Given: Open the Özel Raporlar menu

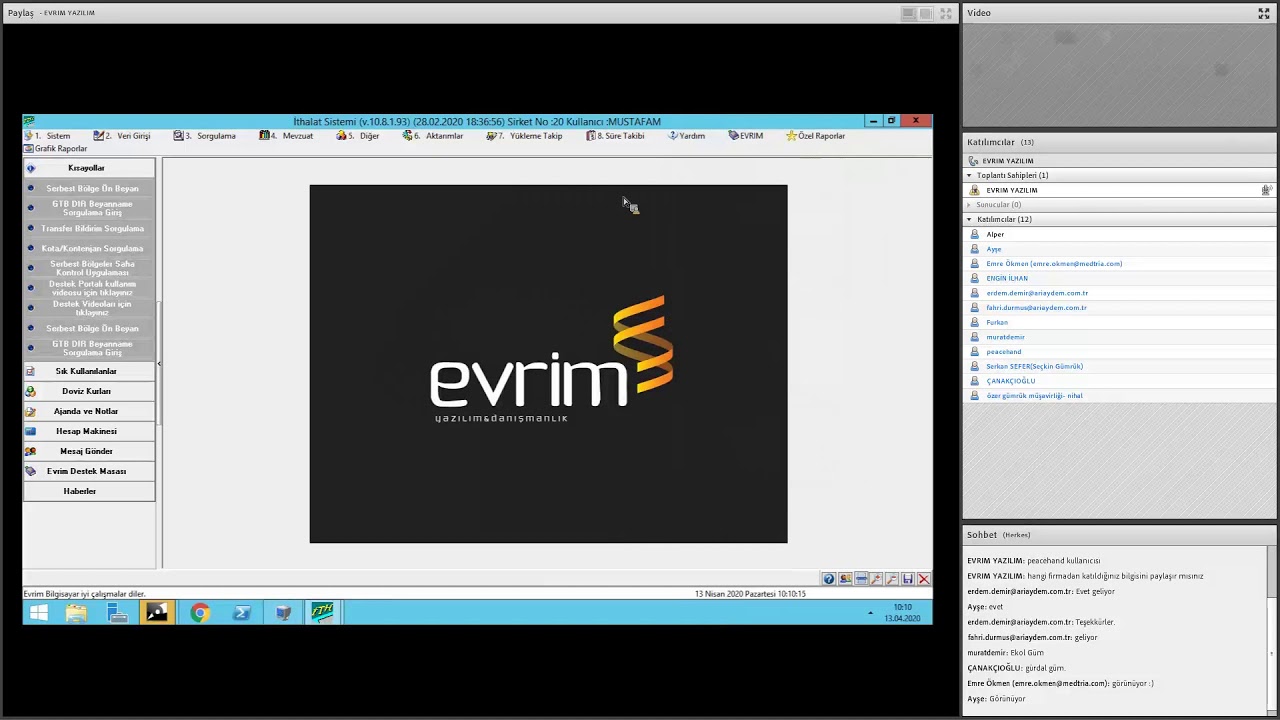Looking at the screenshot, I should [x=816, y=136].
